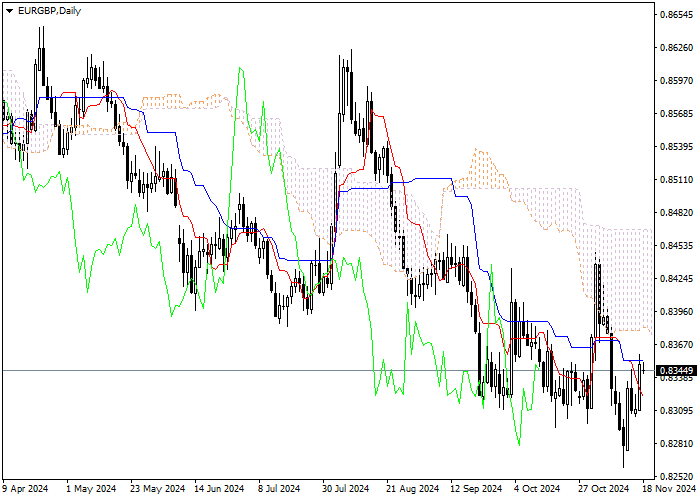Click price scale value 0.85395
The height and width of the screenshot is (500, 700).
(677, 147)
